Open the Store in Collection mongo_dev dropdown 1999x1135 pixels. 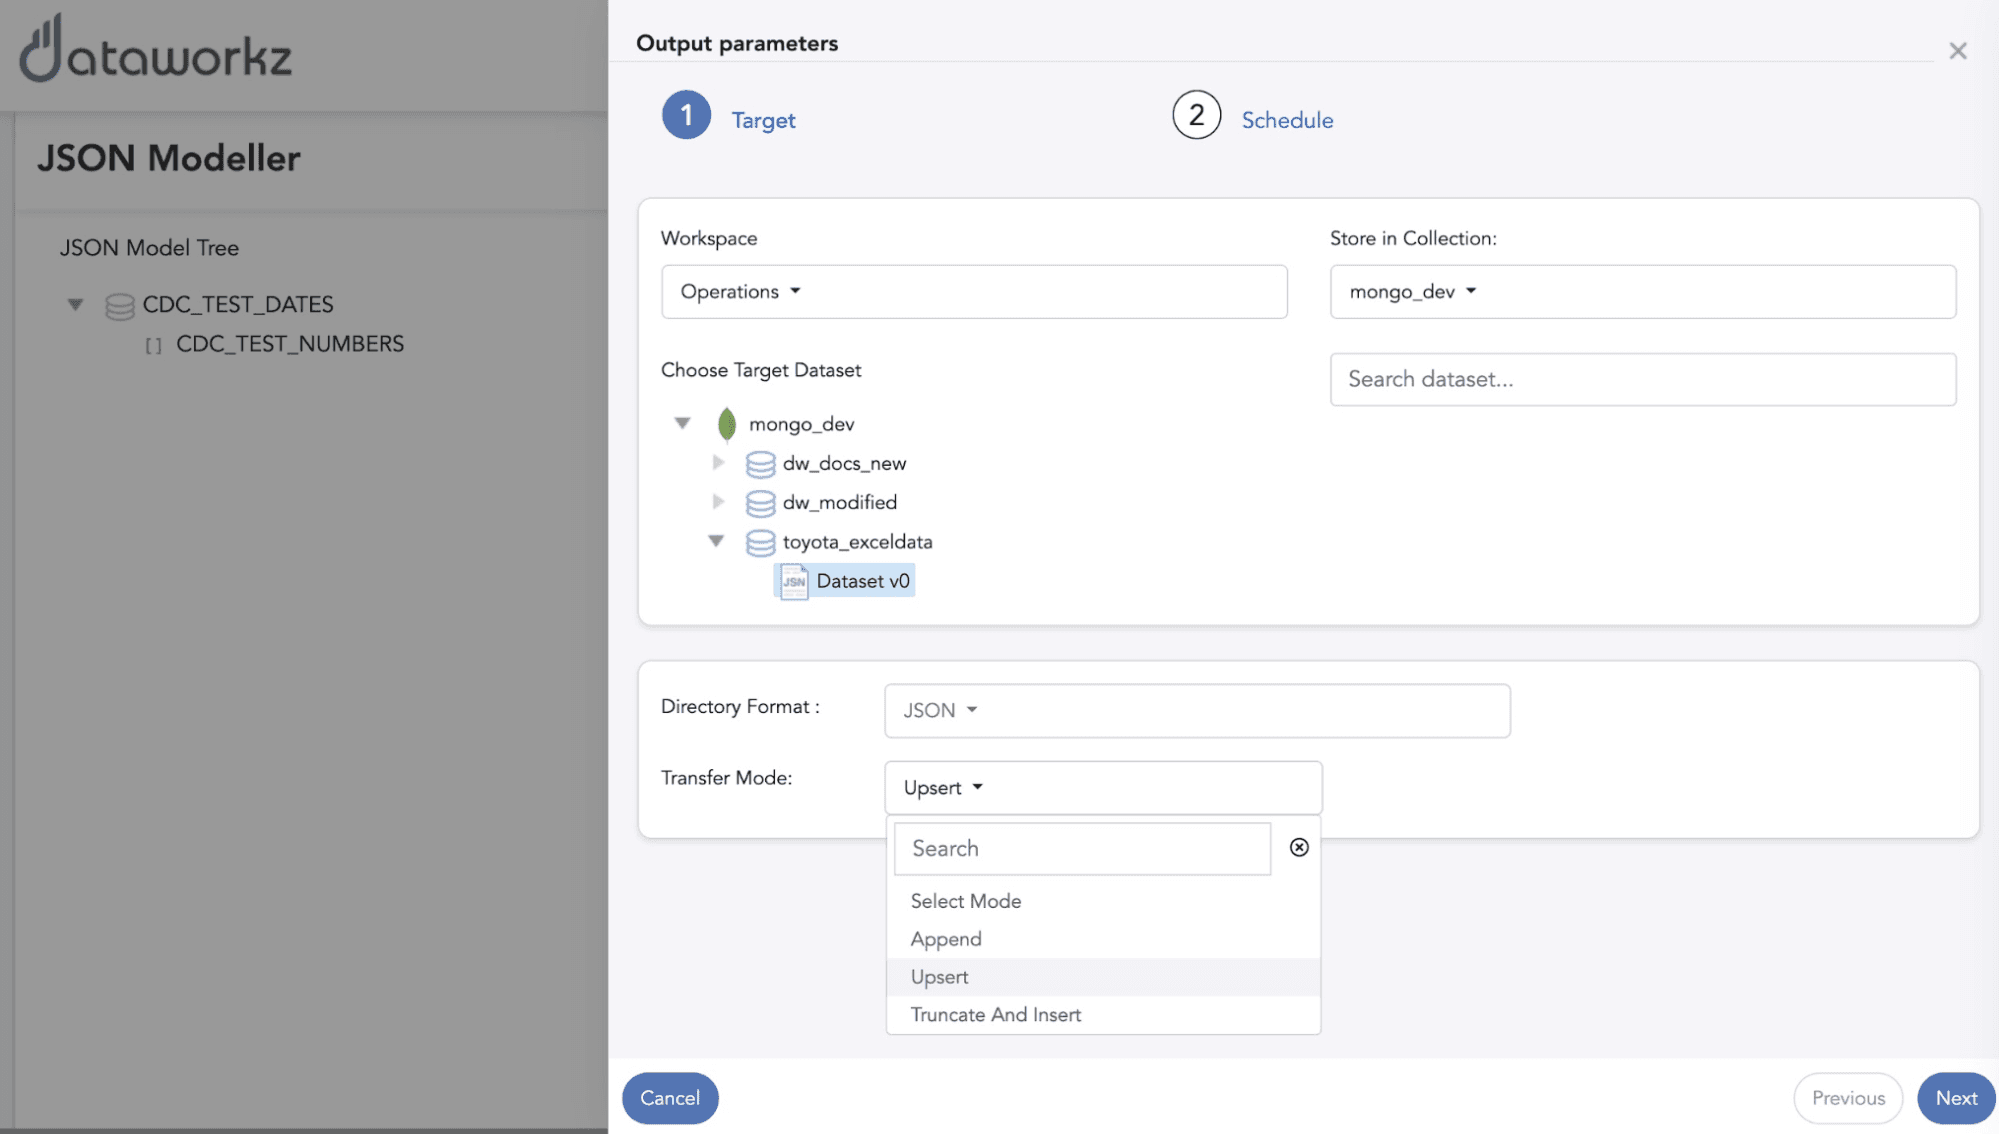pyautogui.click(x=1412, y=292)
